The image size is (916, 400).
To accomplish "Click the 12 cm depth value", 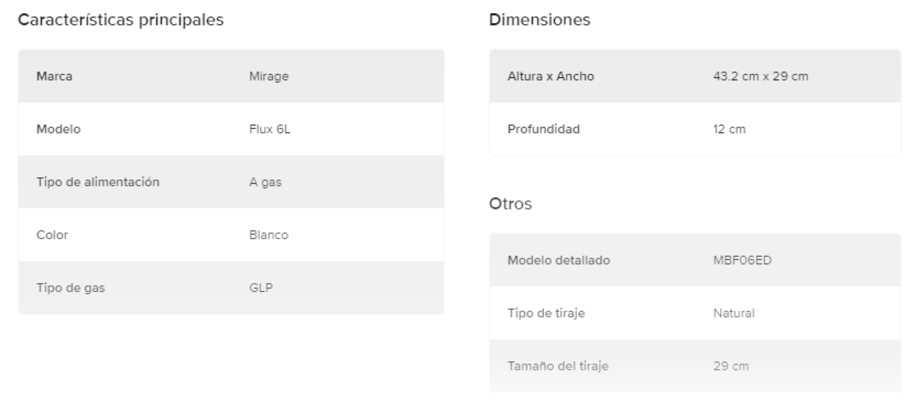I will coord(728,129).
